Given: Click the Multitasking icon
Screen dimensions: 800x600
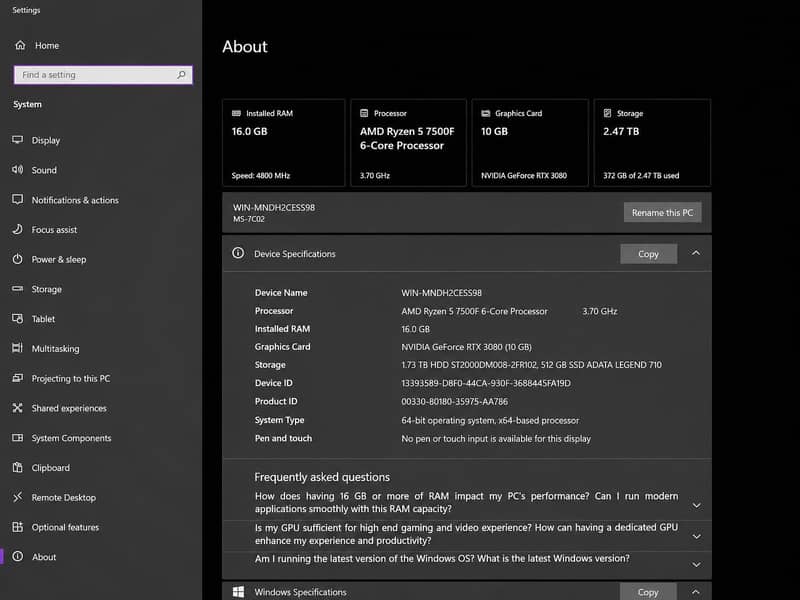Looking at the screenshot, I should (x=17, y=348).
